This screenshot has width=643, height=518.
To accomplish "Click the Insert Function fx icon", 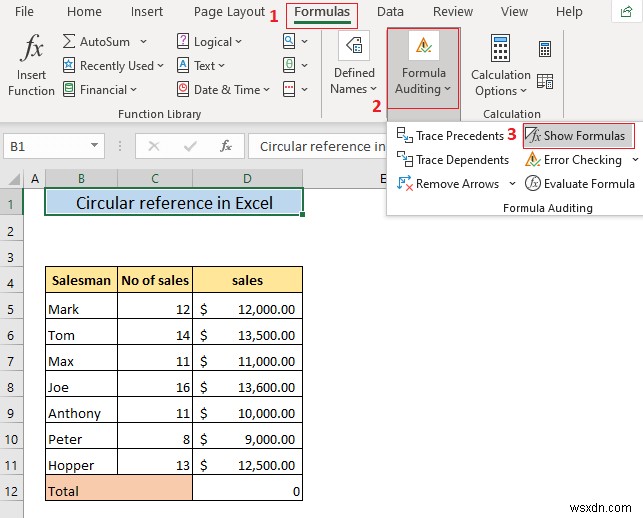I will [x=32, y=48].
